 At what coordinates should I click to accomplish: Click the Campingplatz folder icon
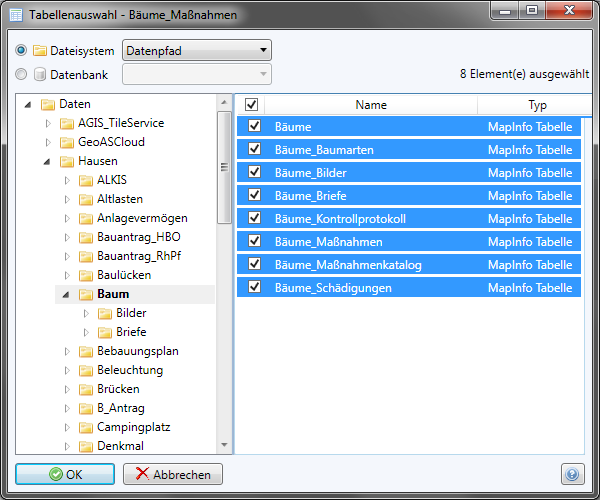tap(86, 427)
